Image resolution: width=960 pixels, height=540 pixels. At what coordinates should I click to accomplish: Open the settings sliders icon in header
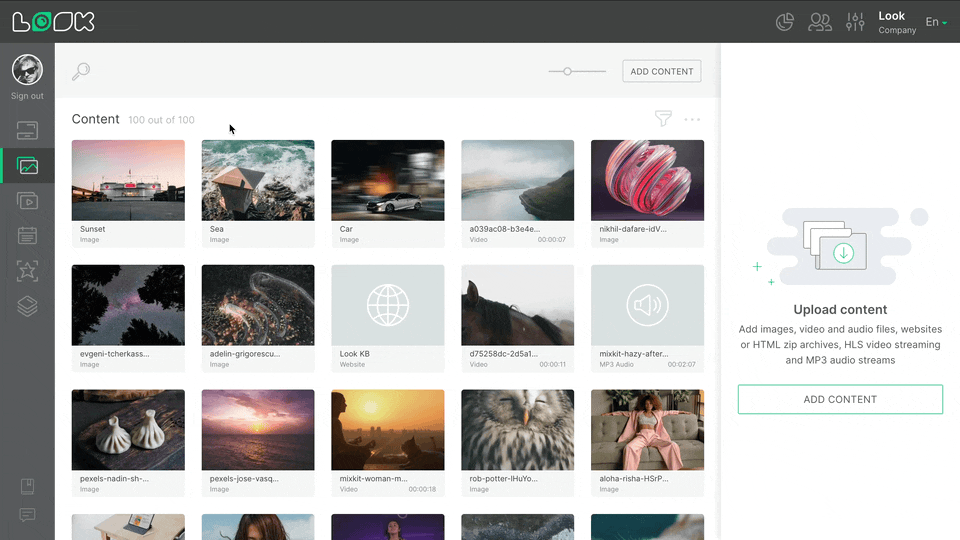tap(855, 22)
